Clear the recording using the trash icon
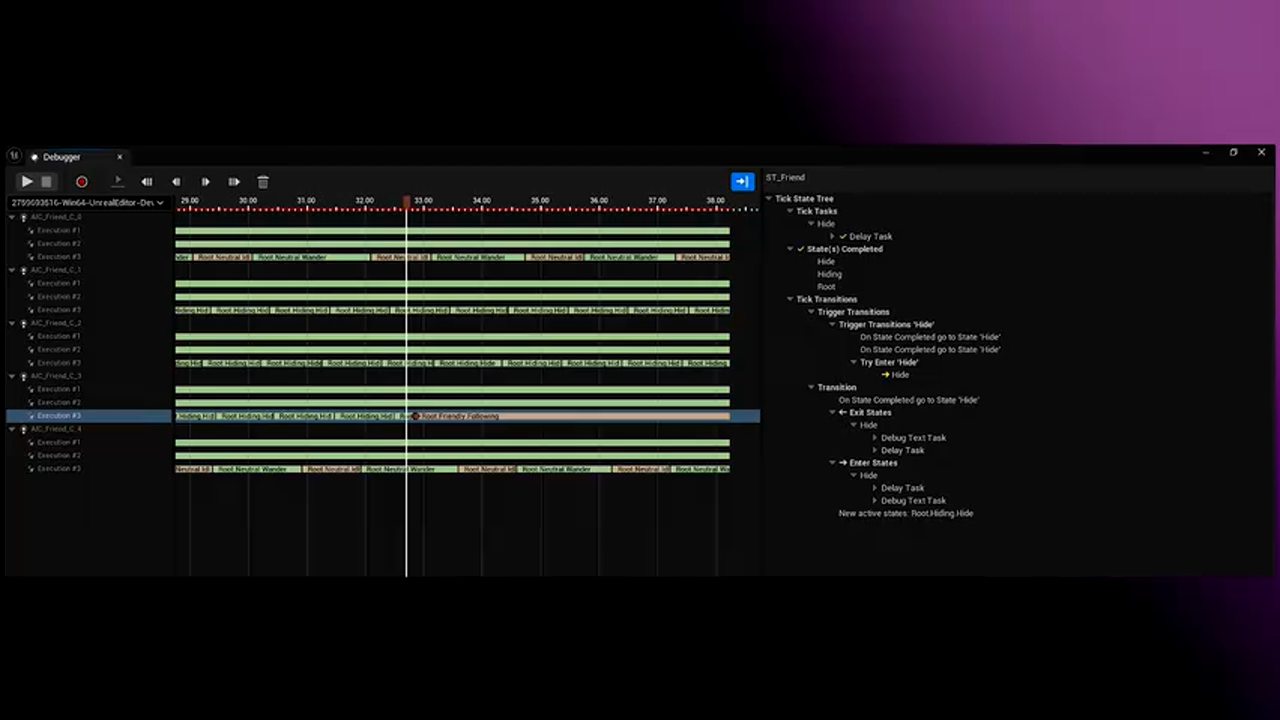The height and width of the screenshot is (720, 1280). point(263,181)
